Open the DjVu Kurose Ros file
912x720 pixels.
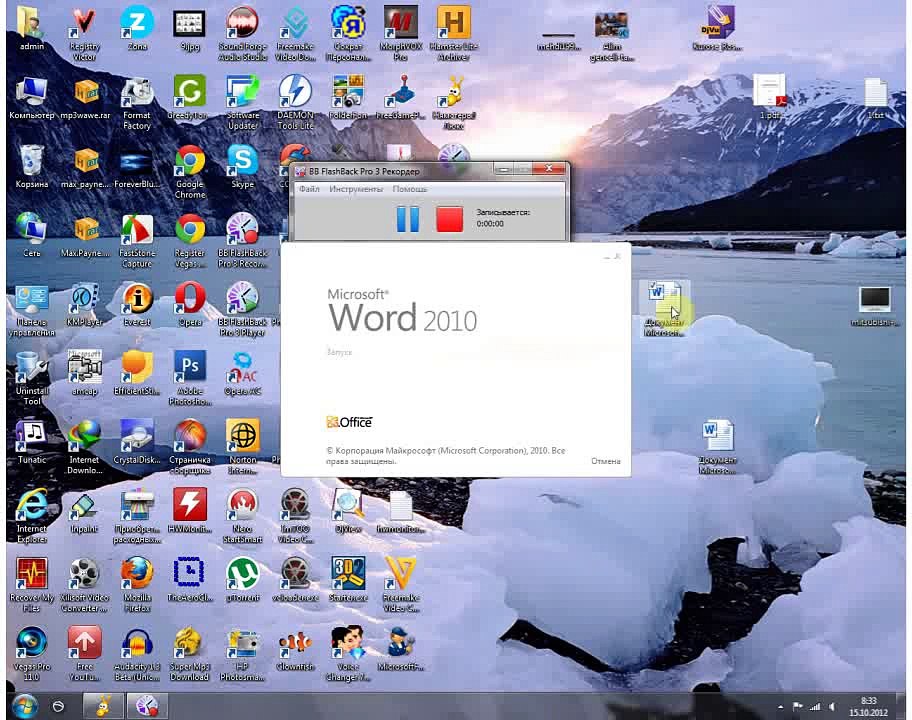click(x=717, y=28)
